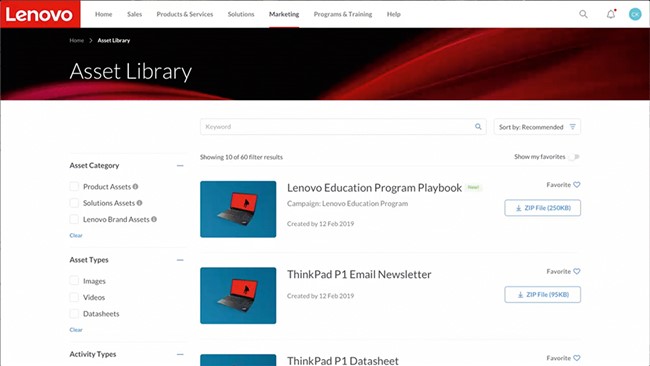
Task: Open the notifications bell
Action: pos(611,14)
